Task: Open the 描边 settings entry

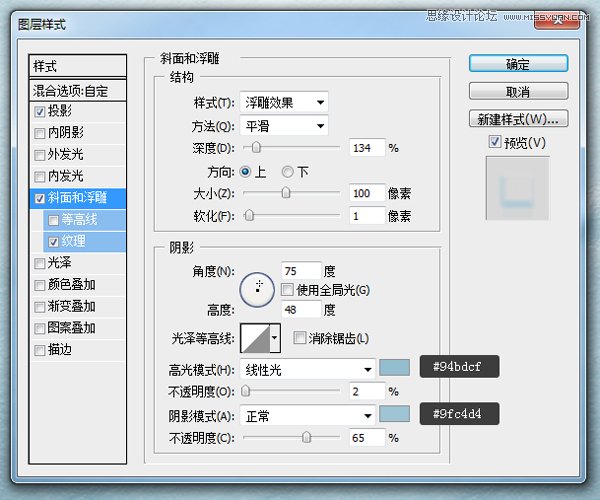Action: 60,350
